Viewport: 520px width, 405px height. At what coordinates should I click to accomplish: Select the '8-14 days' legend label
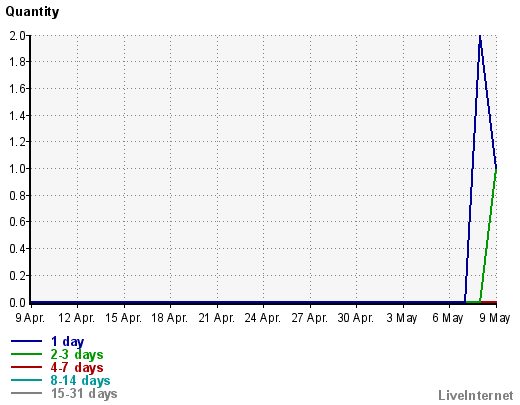click(80, 380)
